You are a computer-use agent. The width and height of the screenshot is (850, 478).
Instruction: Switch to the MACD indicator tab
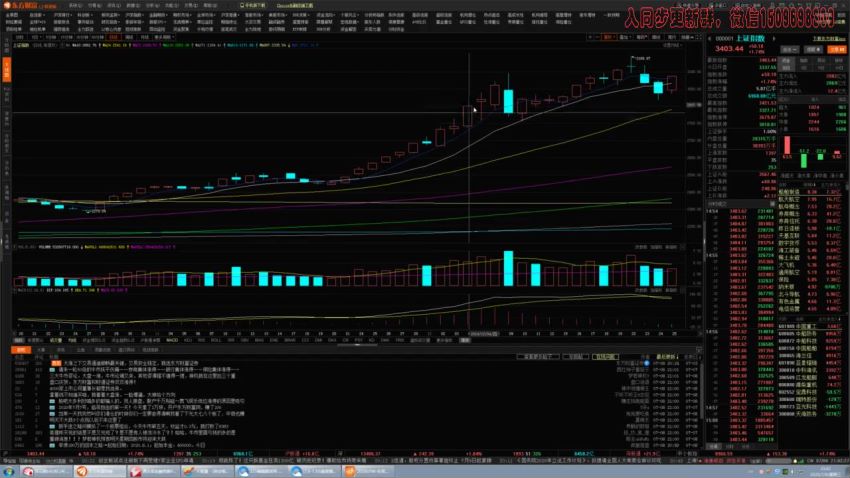point(172,340)
